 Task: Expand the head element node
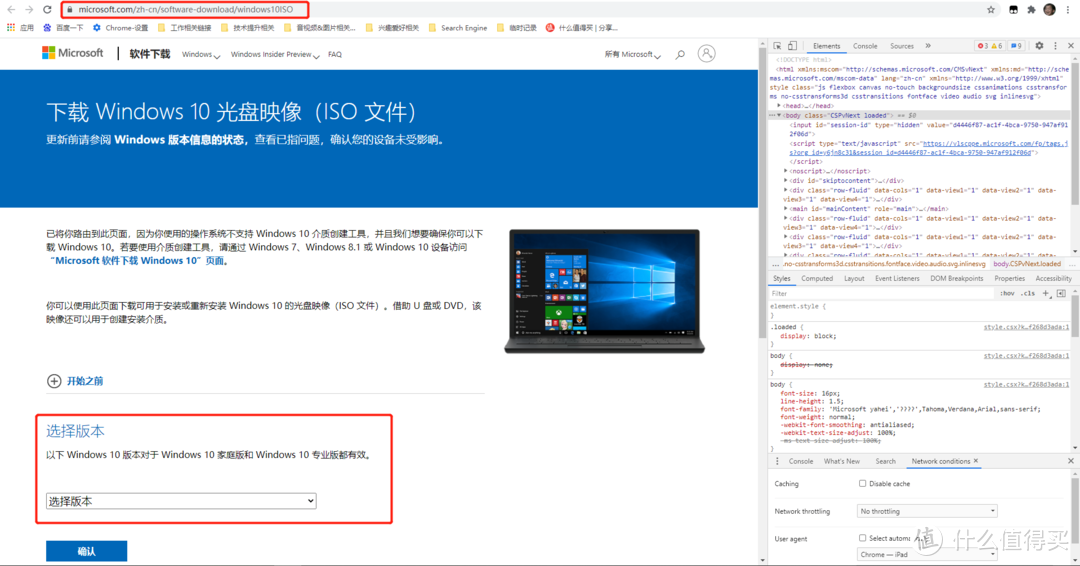[780, 106]
